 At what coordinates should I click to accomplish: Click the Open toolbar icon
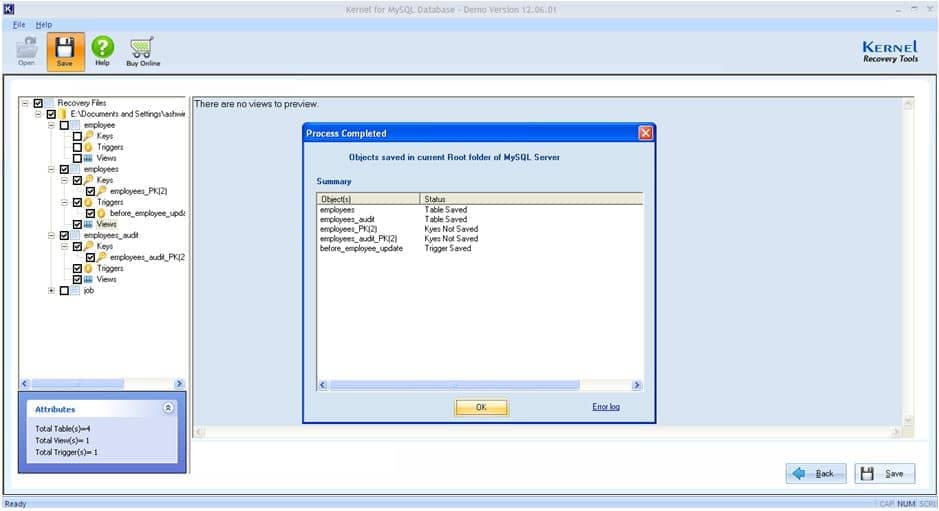coord(26,52)
